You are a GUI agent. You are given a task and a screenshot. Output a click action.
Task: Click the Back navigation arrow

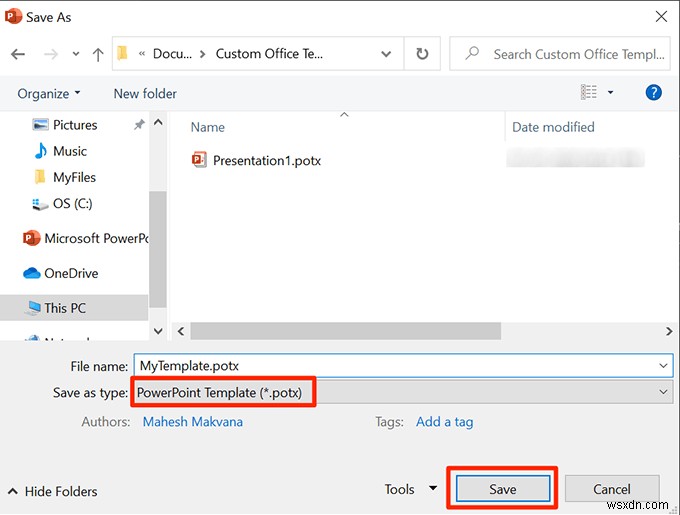(x=17, y=54)
